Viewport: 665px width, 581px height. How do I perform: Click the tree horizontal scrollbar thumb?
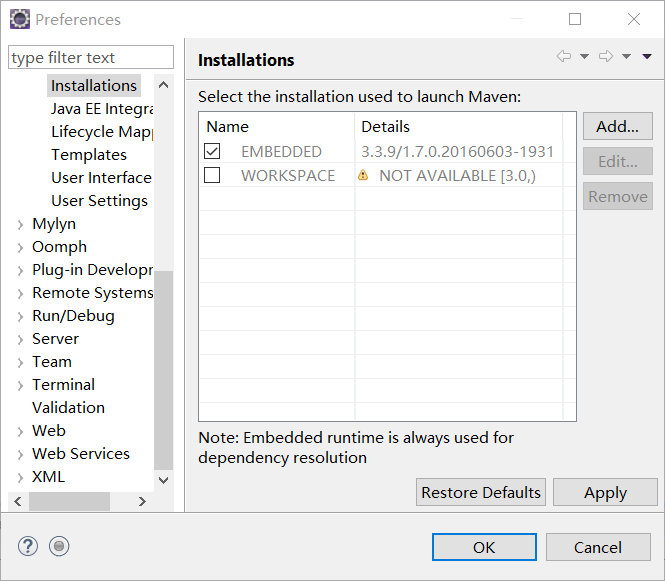[x=69, y=501]
